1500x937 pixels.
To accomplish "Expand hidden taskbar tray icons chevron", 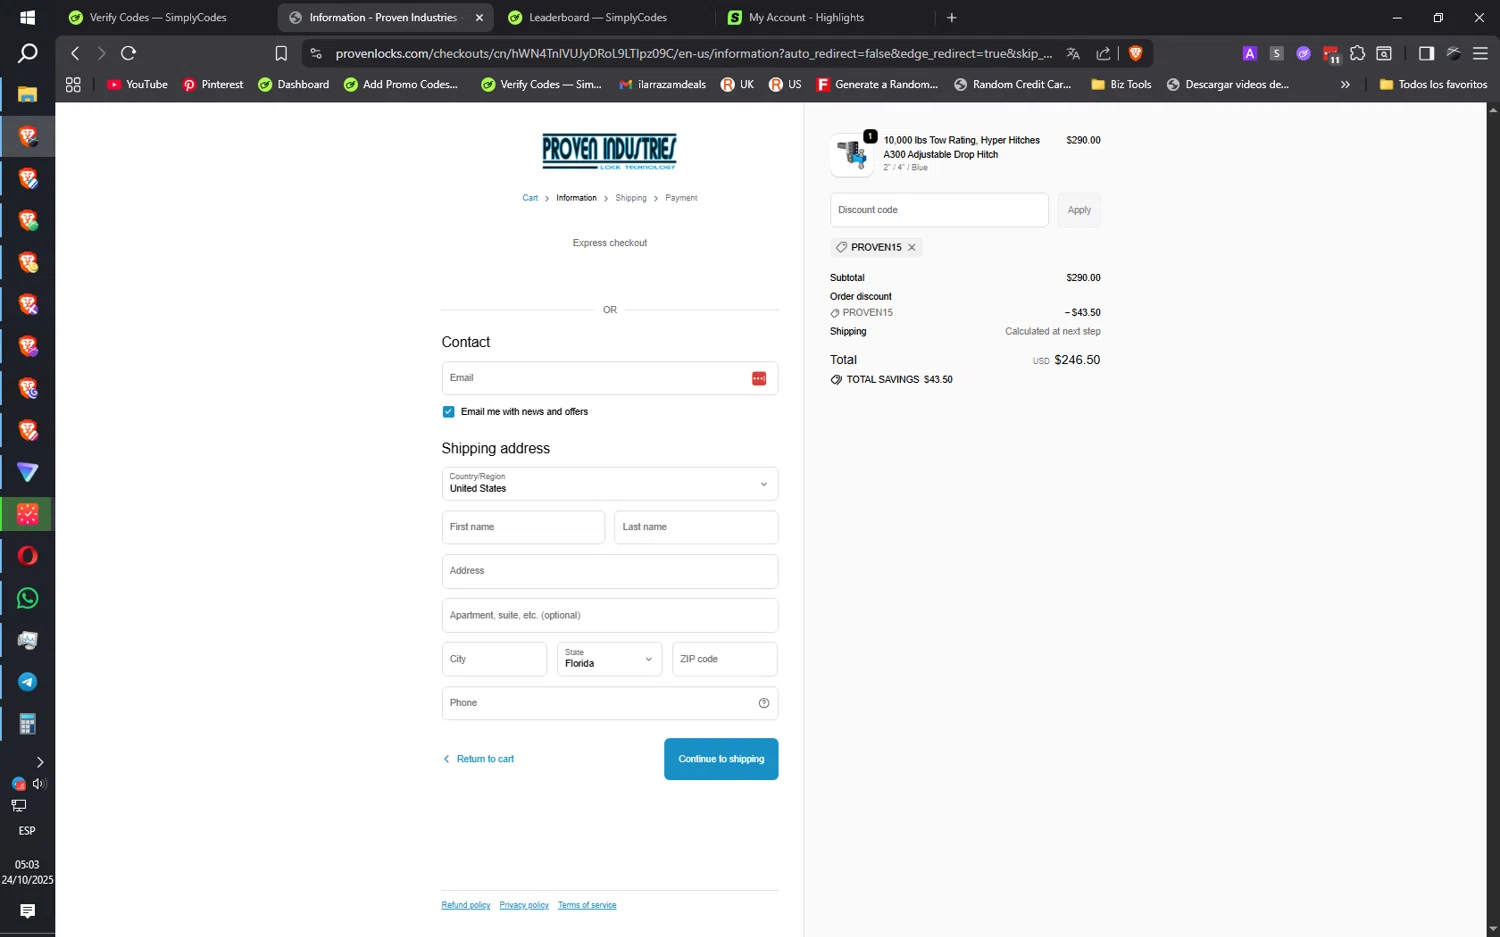I will coord(39,762).
